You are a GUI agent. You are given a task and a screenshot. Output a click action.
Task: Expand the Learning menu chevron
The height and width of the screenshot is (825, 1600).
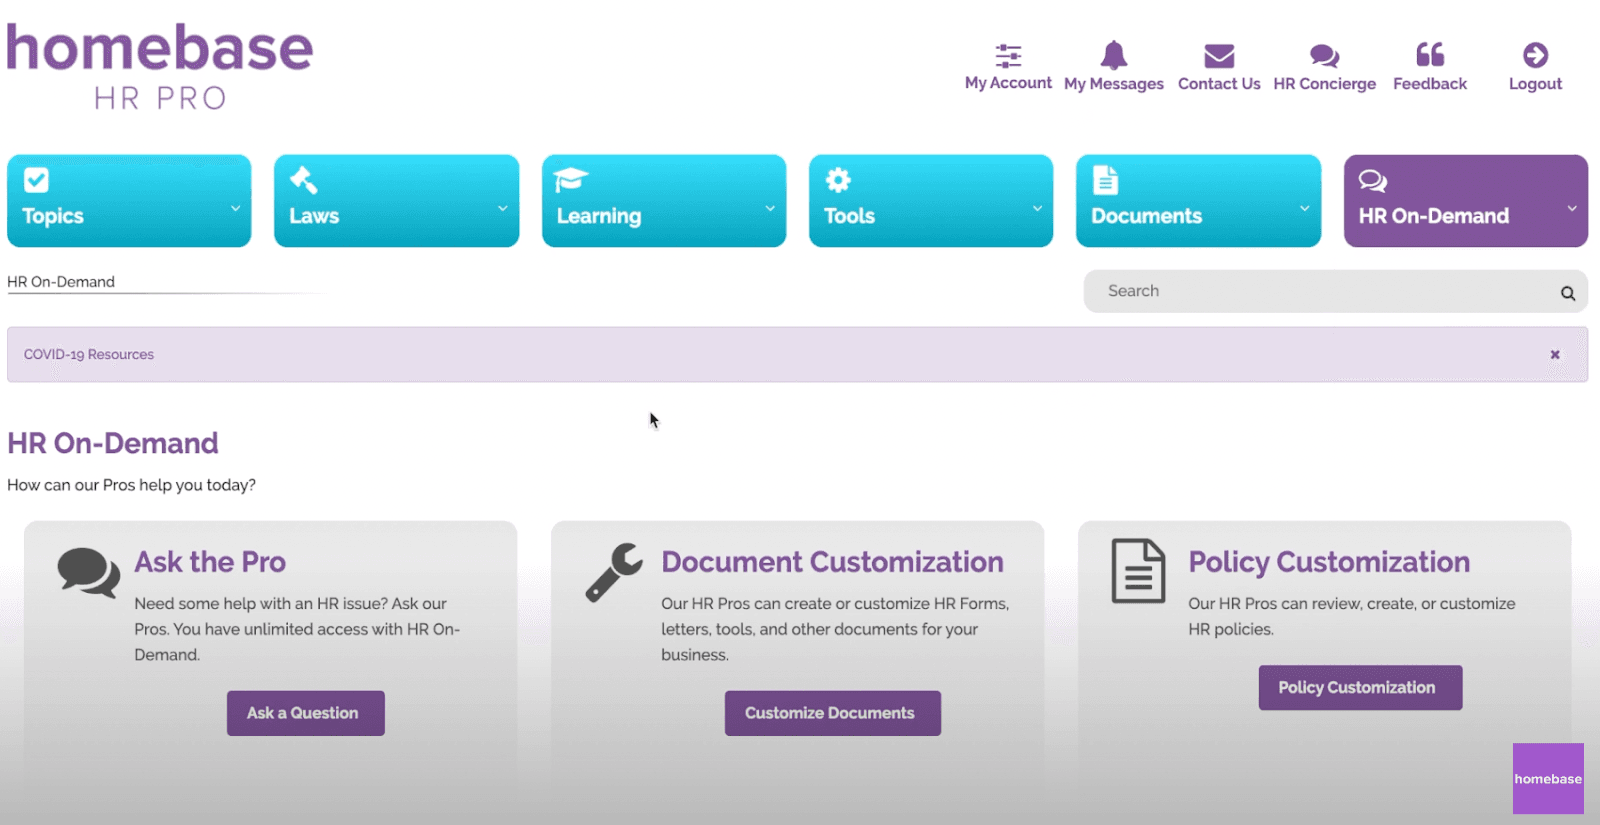coord(770,208)
